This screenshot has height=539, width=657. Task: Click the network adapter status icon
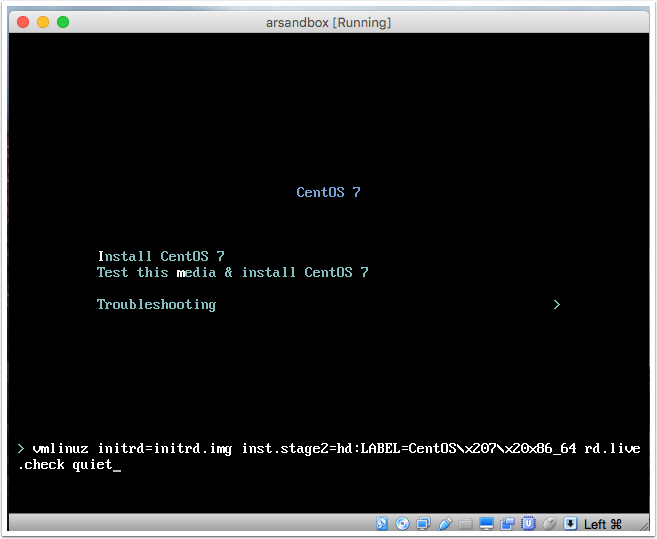(x=424, y=523)
